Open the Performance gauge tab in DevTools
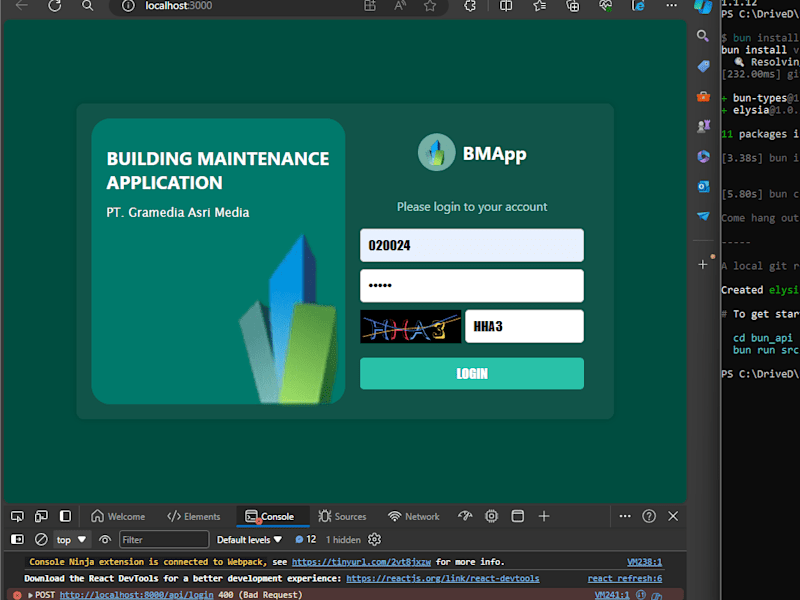The height and width of the screenshot is (600, 800). (465, 516)
